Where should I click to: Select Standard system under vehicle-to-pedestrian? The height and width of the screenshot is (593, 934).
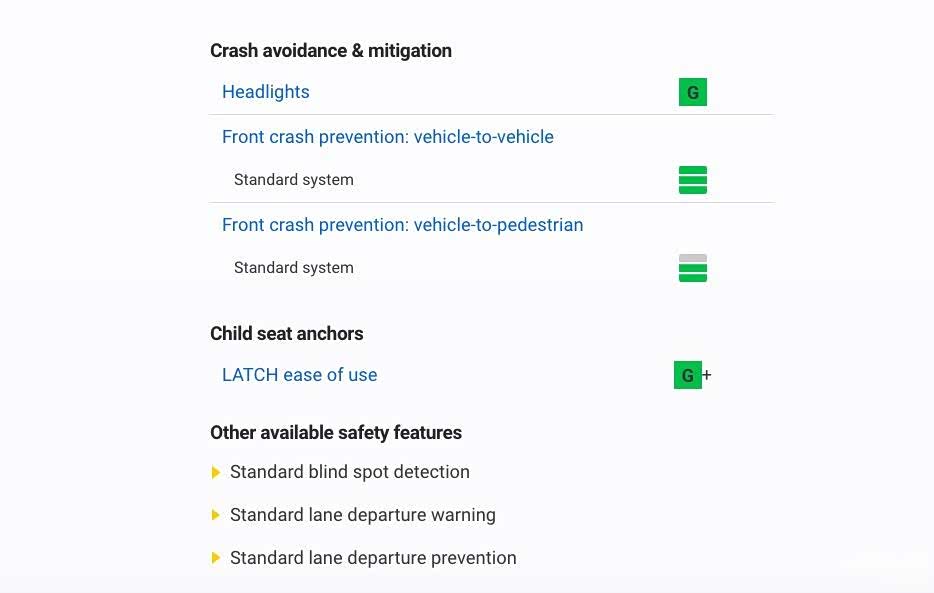click(294, 268)
